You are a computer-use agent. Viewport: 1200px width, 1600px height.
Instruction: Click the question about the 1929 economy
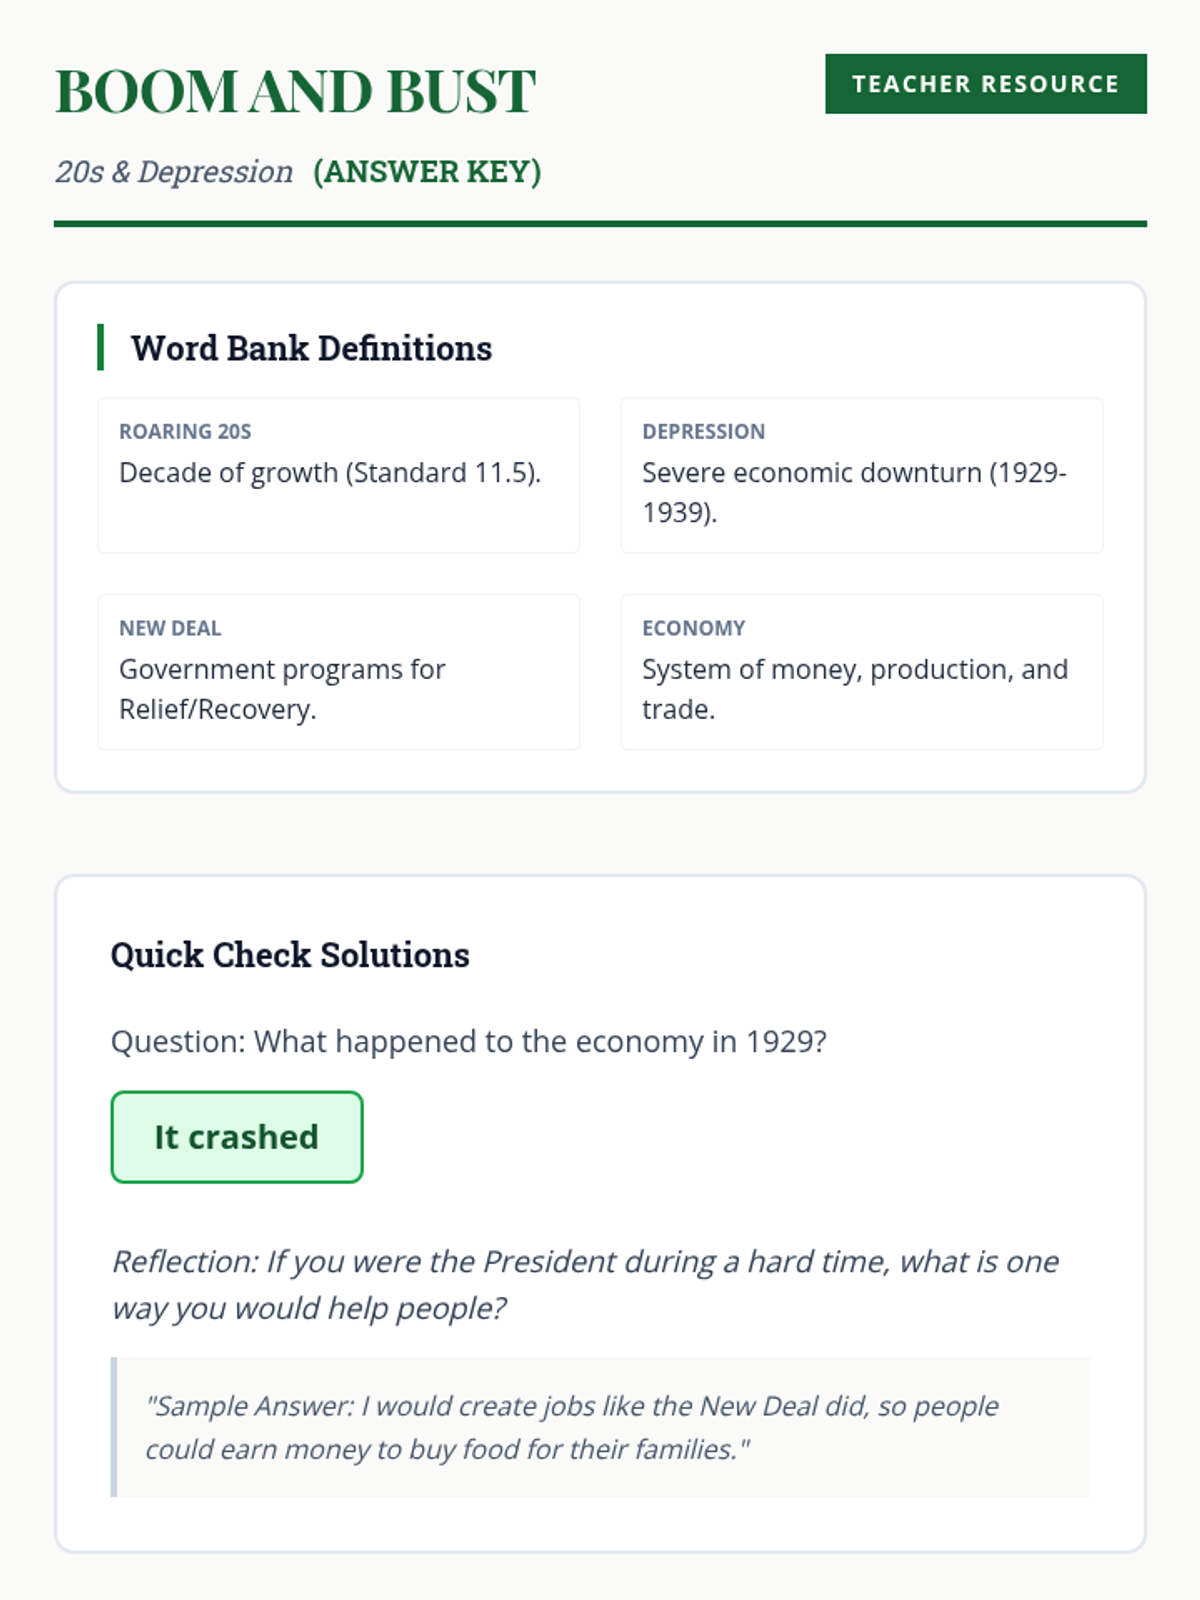468,1042
